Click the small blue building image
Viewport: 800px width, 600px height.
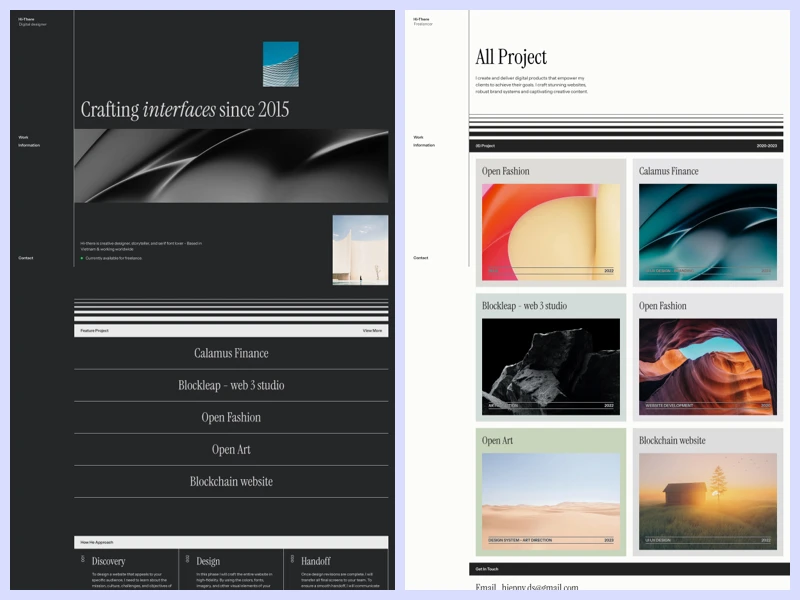(281, 64)
